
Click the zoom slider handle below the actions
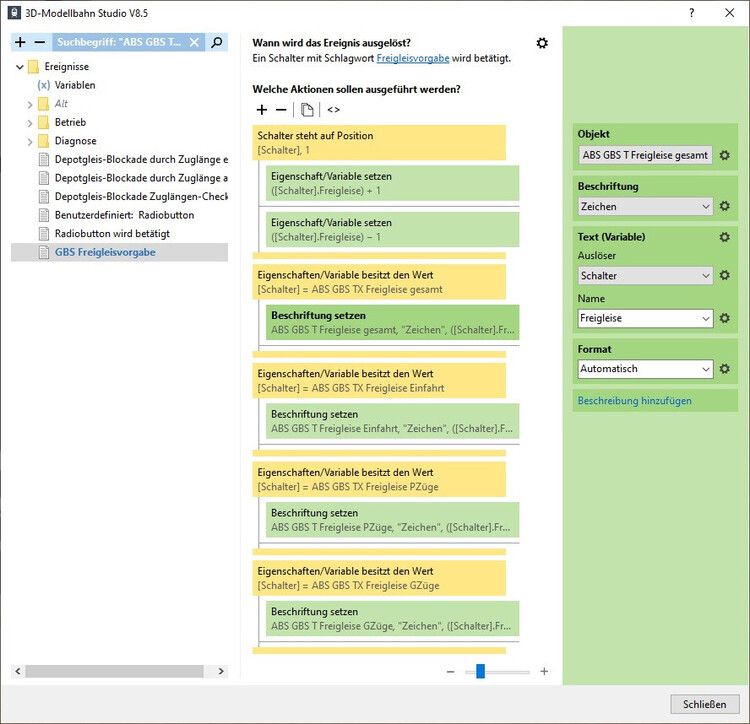click(480, 671)
